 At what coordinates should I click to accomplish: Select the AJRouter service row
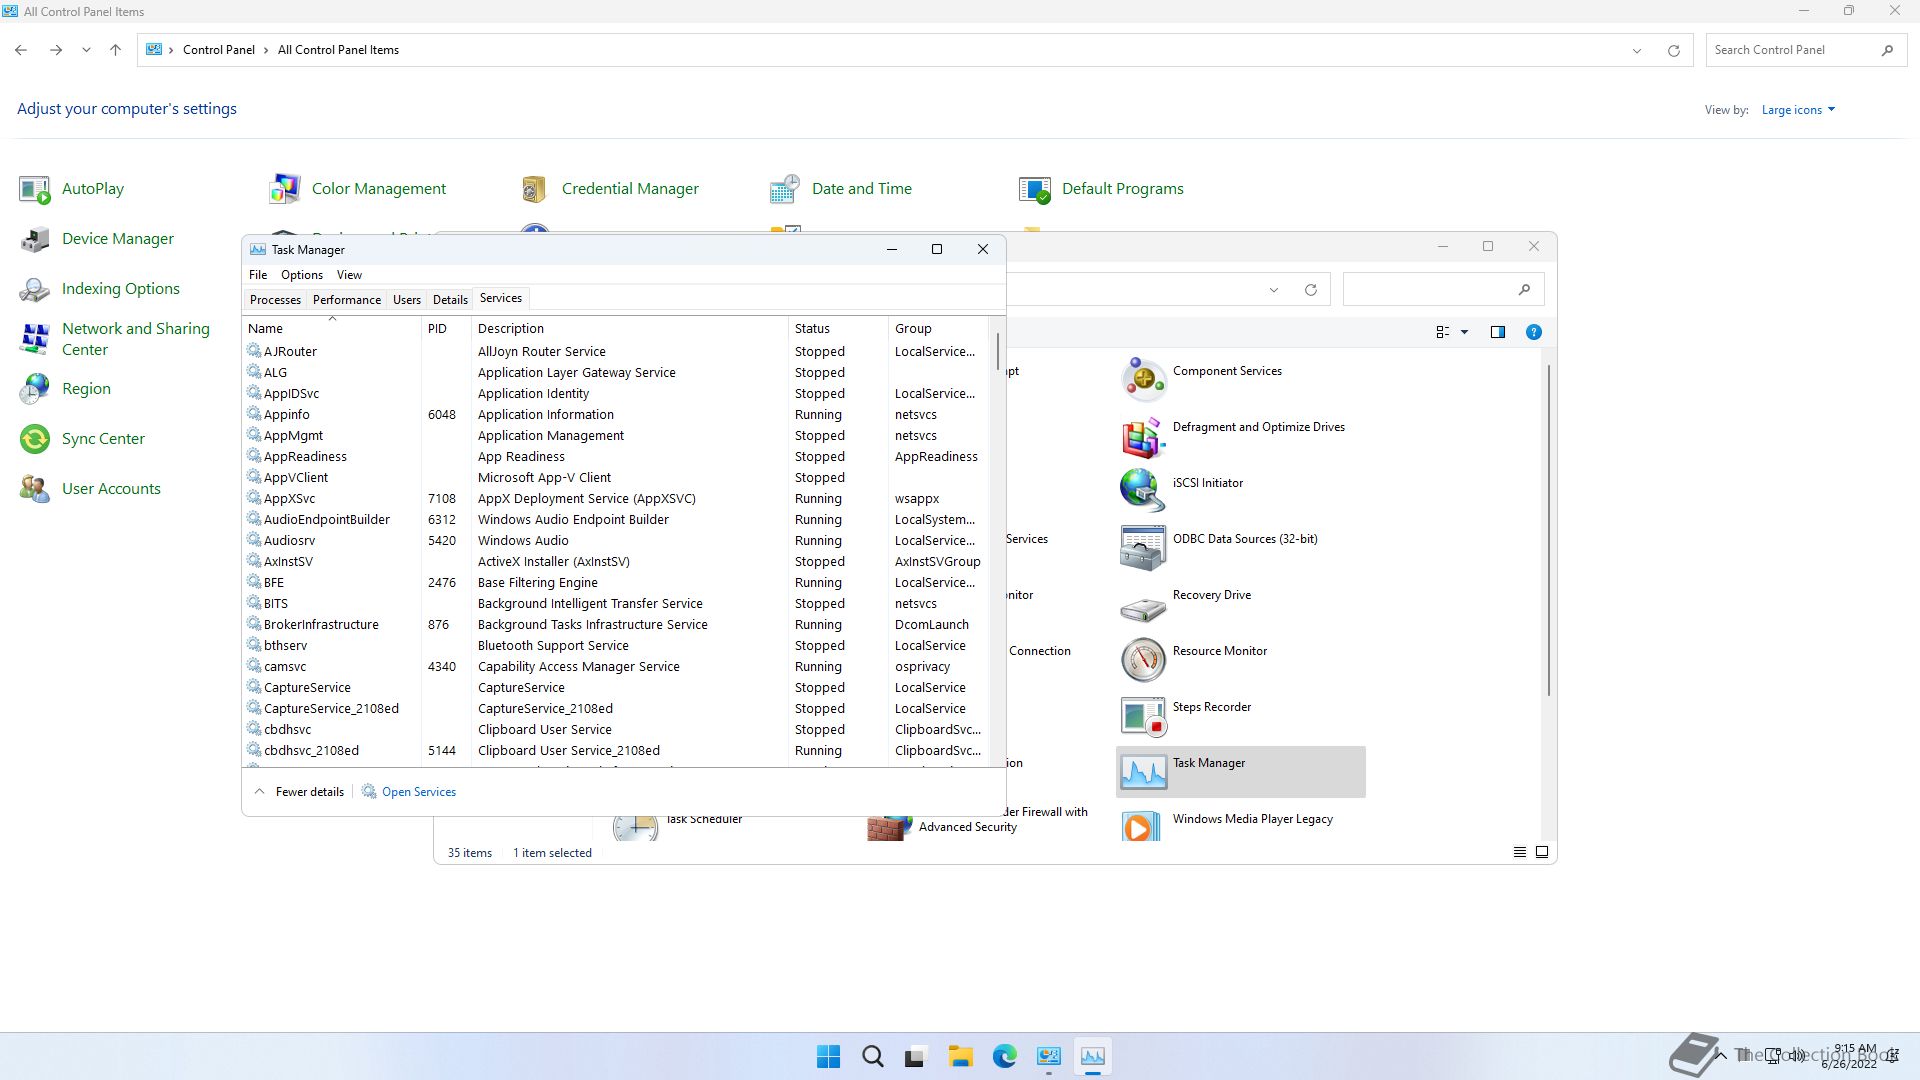(617, 352)
